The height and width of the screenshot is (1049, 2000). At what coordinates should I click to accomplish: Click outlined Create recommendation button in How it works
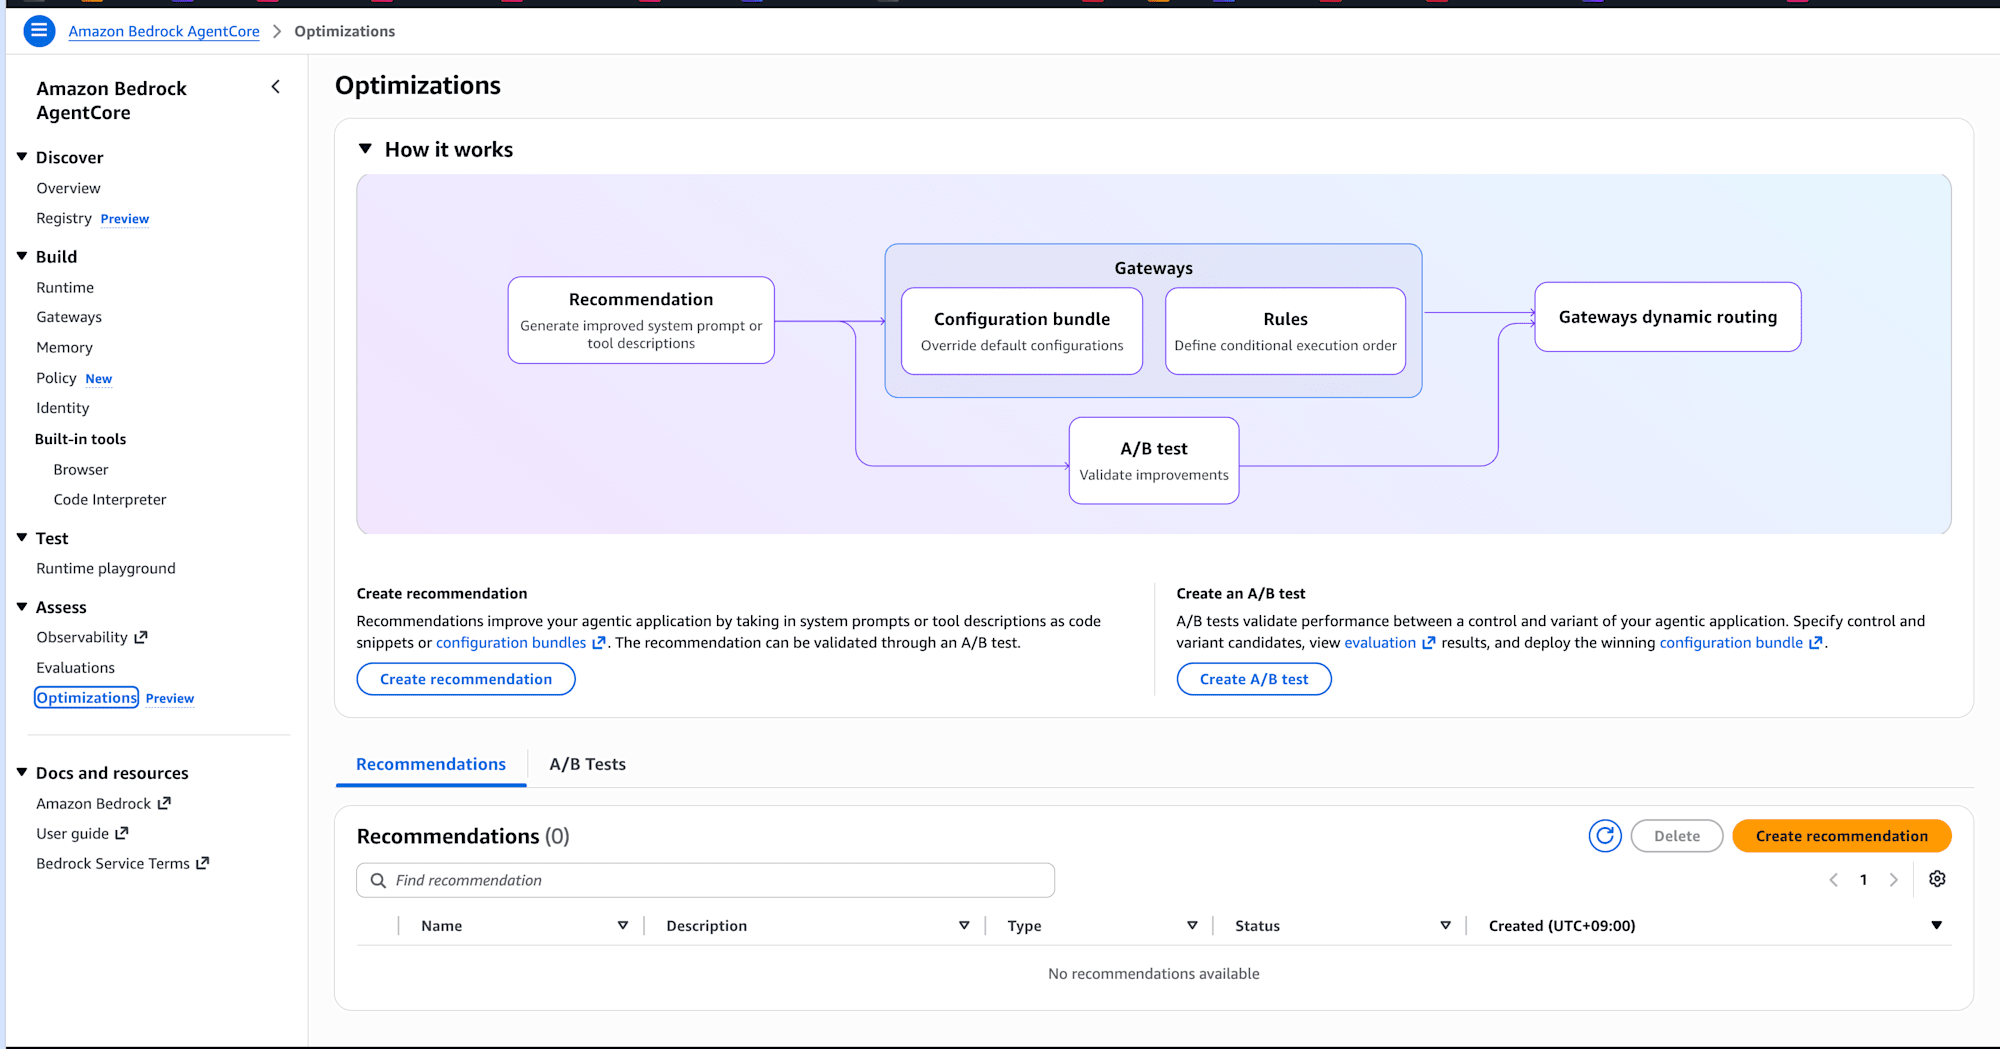click(x=466, y=679)
